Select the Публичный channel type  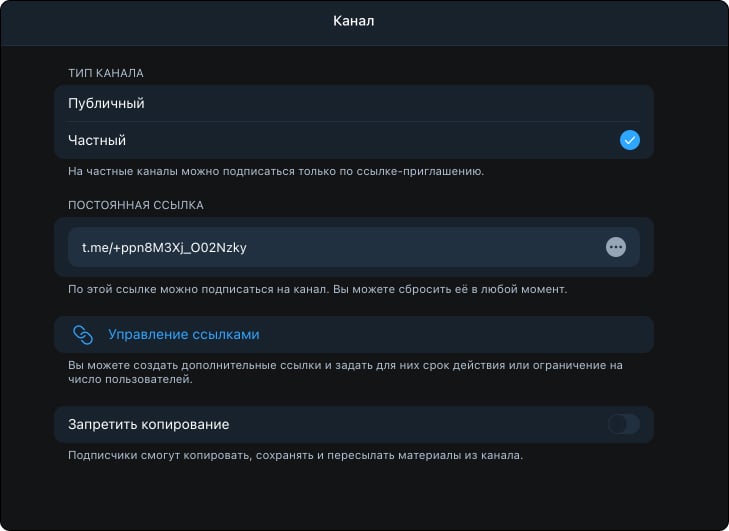click(354, 103)
